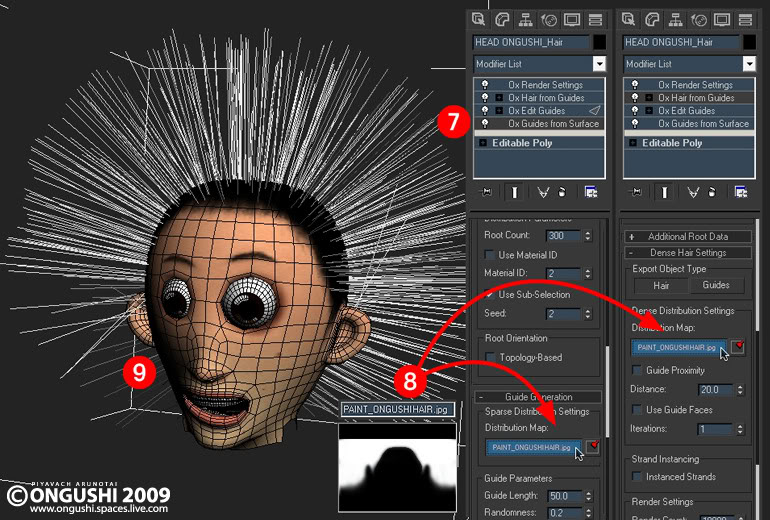The height and width of the screenshot is (520, 770).
Task: Open Configure Modifier Sets under right modifier stack
Action: [x=741, y=192]
